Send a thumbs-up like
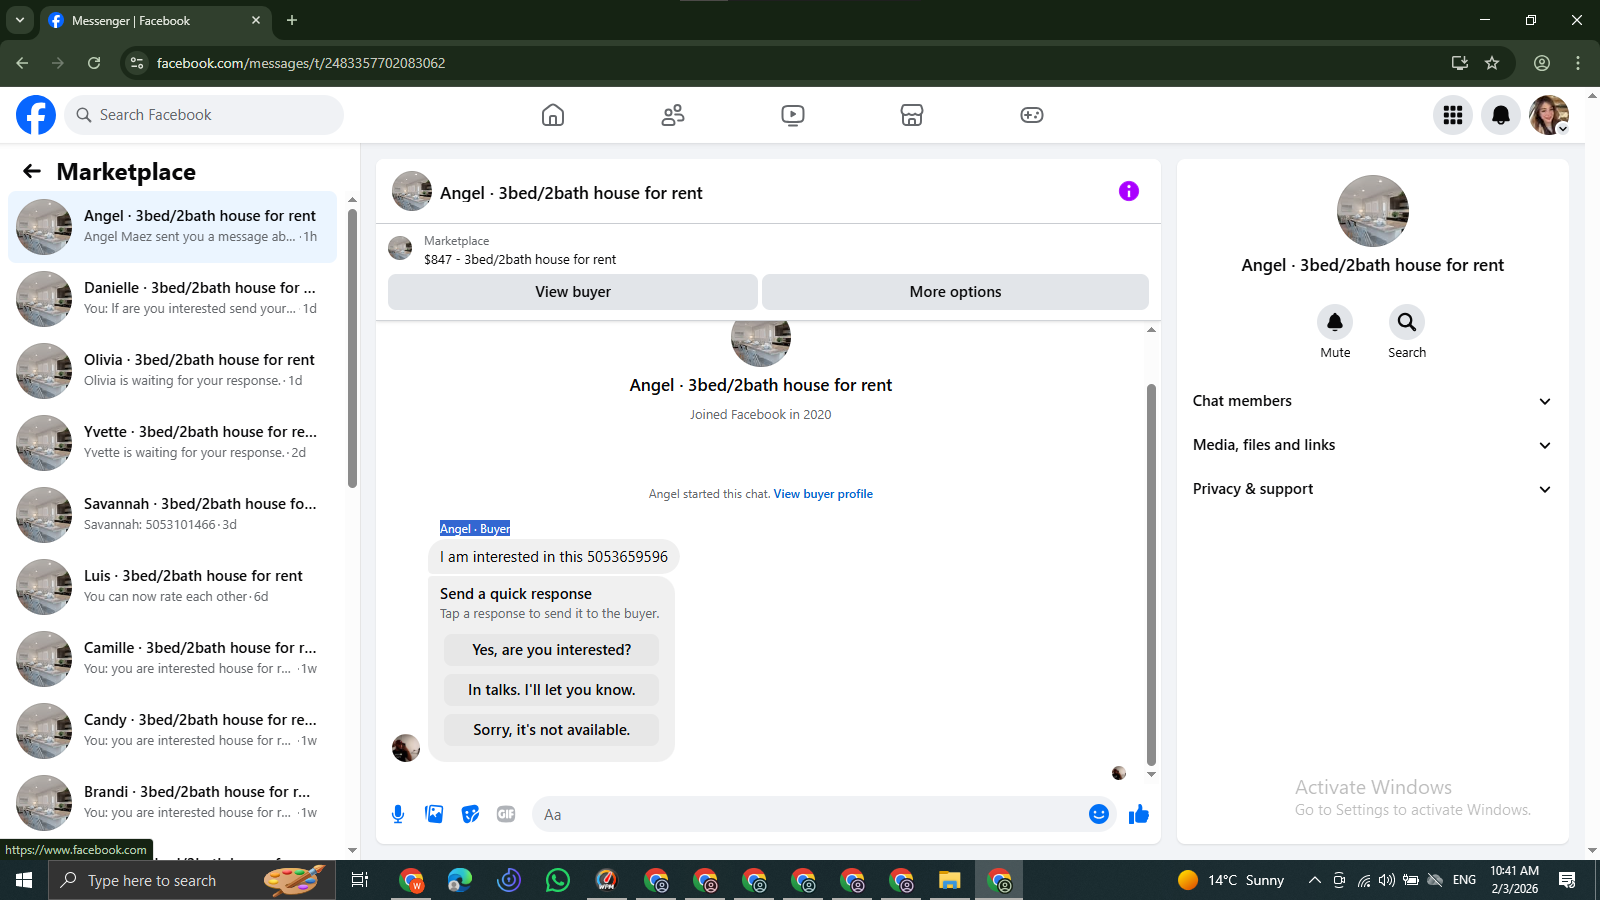The height and width of the screenshot is (900, 1600). pyautogui.click(x=1139, y=814)
